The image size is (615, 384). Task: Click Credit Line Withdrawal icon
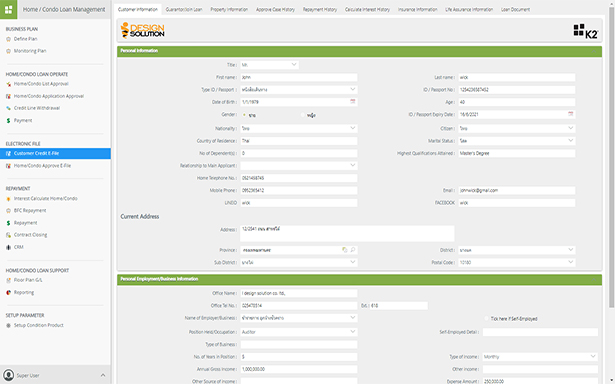(8, 108)
